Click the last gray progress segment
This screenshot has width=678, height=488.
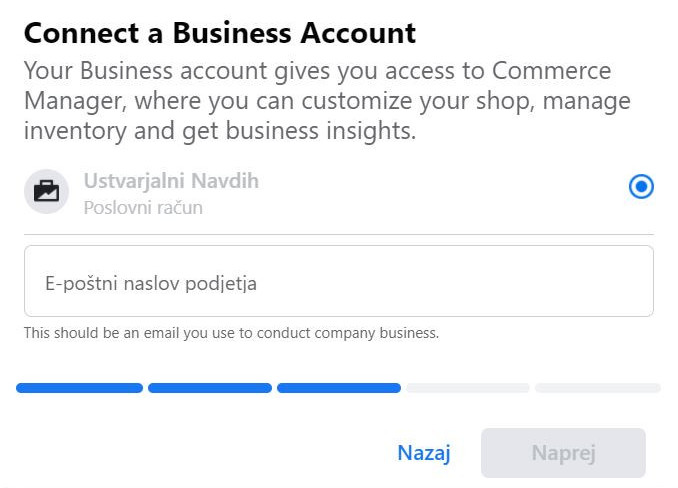pyautogui.click(x=598, y=388)
